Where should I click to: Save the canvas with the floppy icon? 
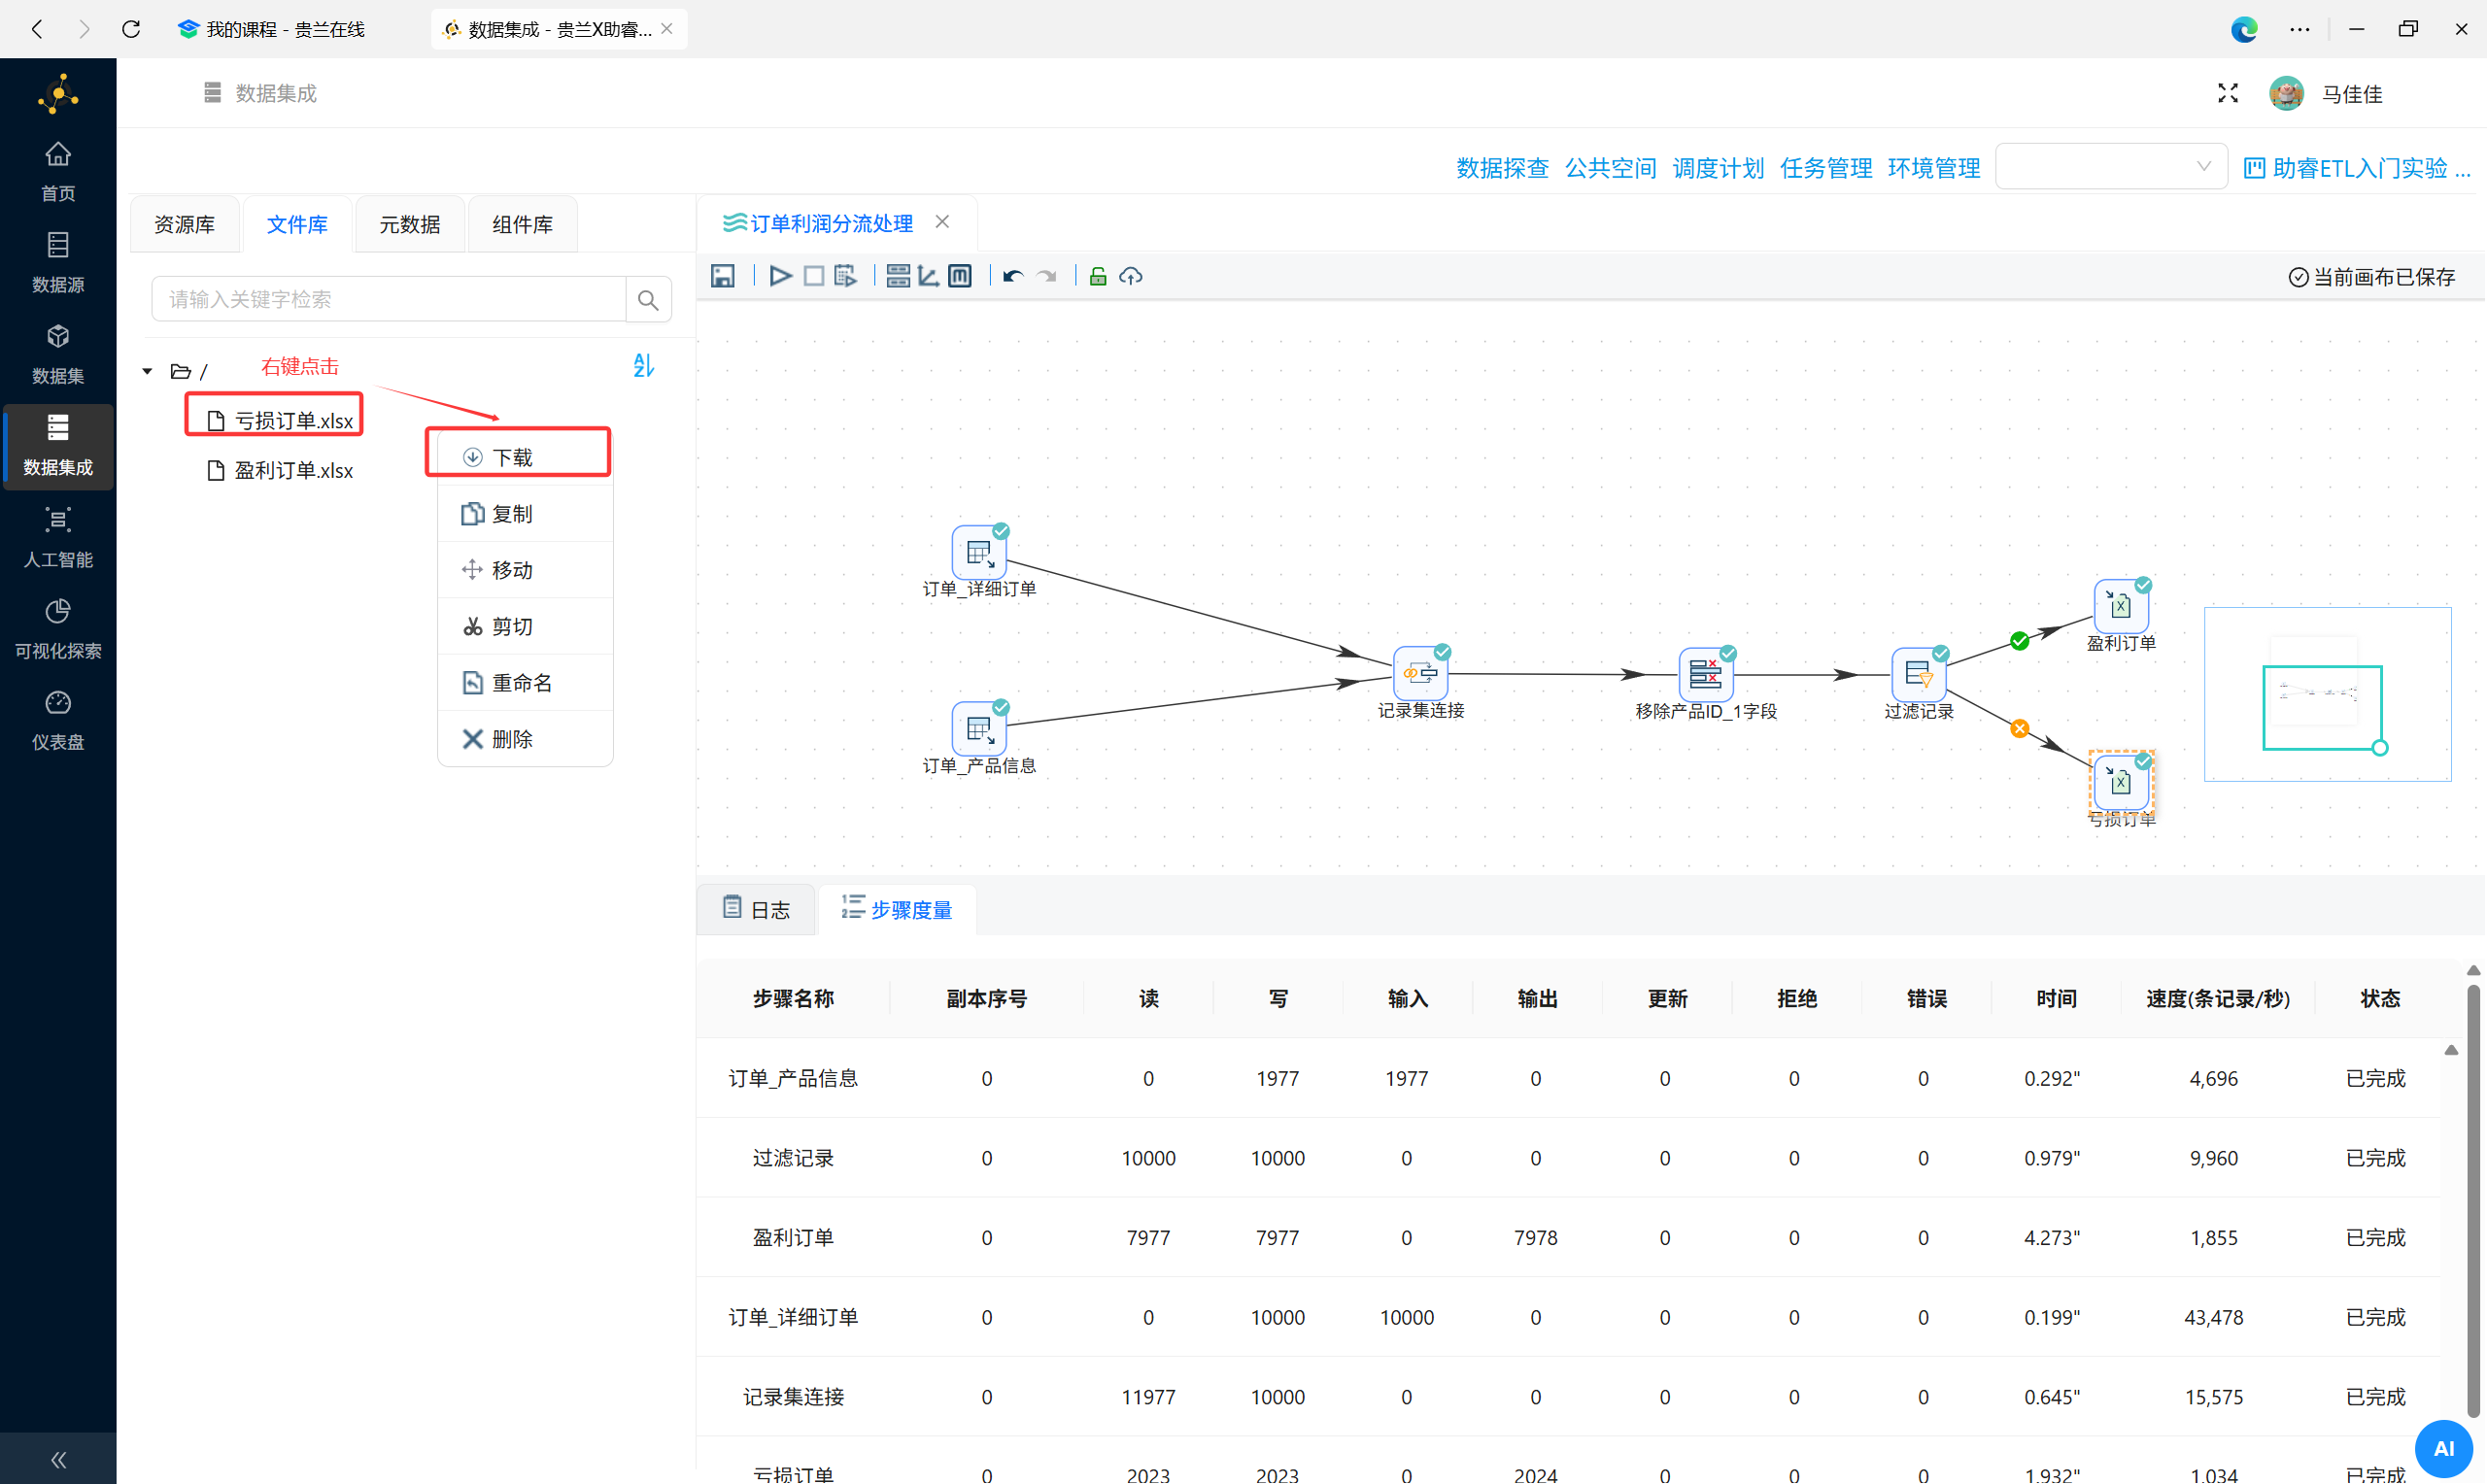click(x=722, y=276)
